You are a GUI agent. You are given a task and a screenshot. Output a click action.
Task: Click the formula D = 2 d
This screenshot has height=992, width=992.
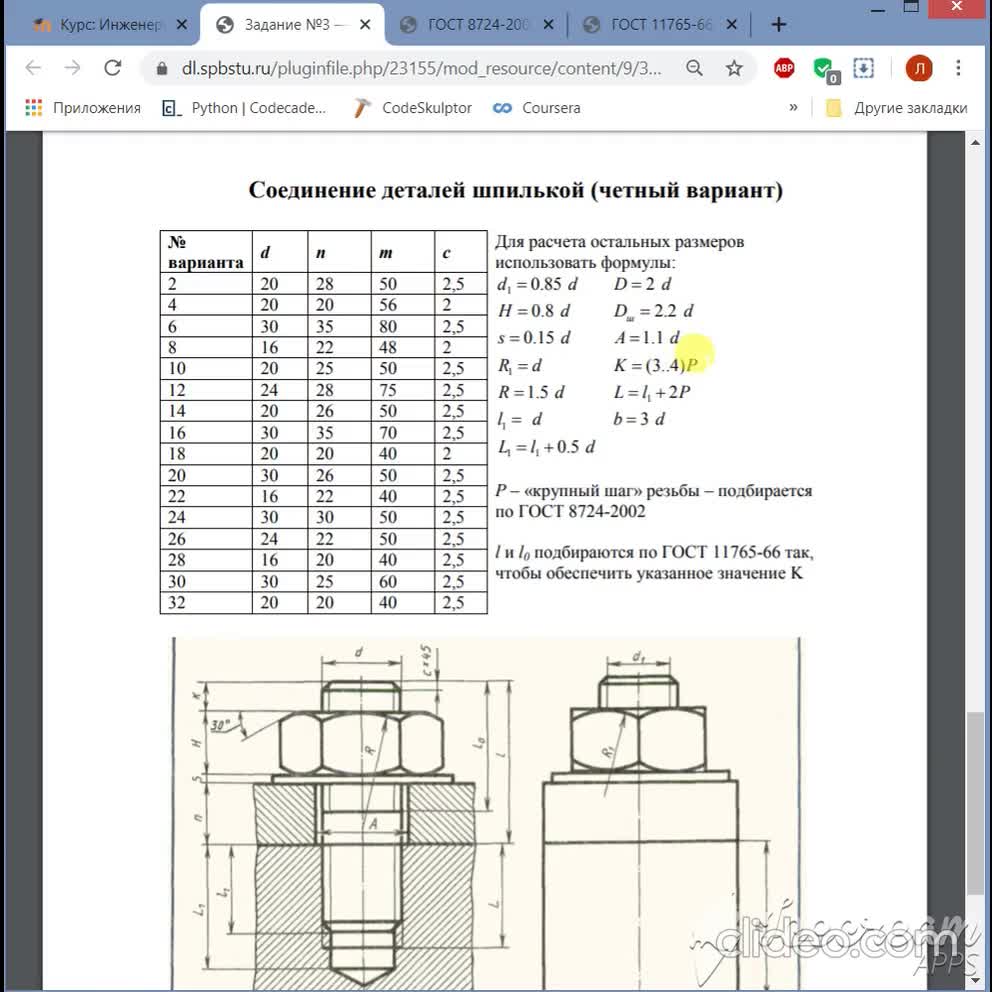[642, 284]
